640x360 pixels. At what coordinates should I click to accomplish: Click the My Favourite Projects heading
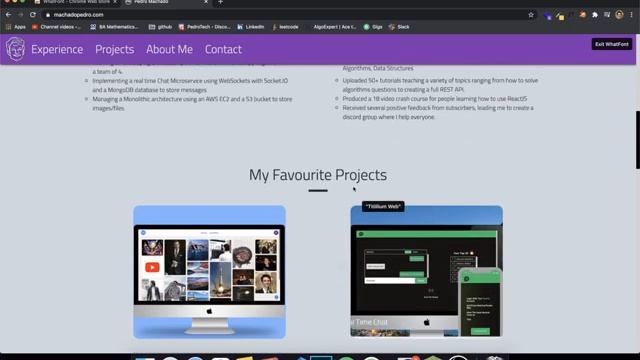[318, 175]
